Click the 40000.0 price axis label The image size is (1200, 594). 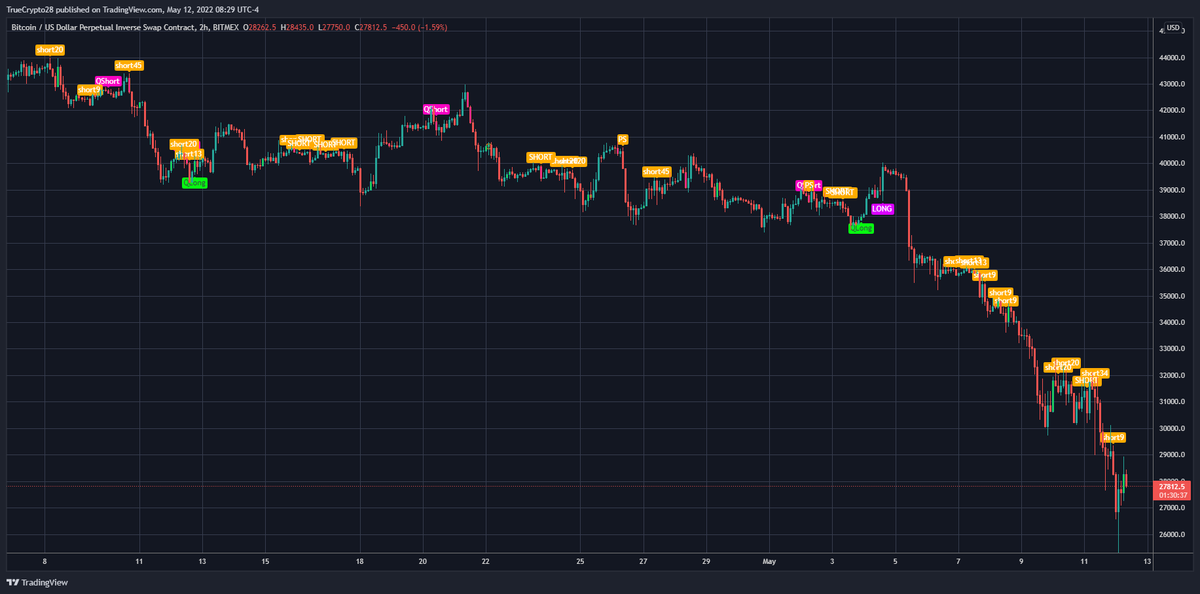coord(1172,164)
